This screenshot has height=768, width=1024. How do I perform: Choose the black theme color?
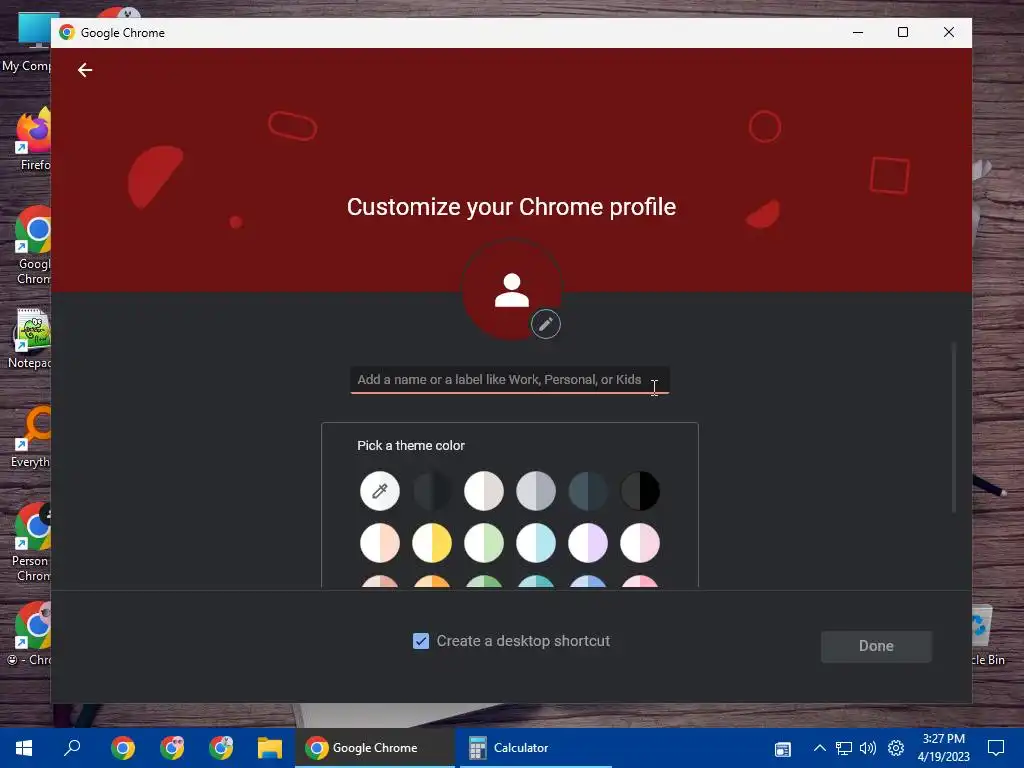(640, 490)
